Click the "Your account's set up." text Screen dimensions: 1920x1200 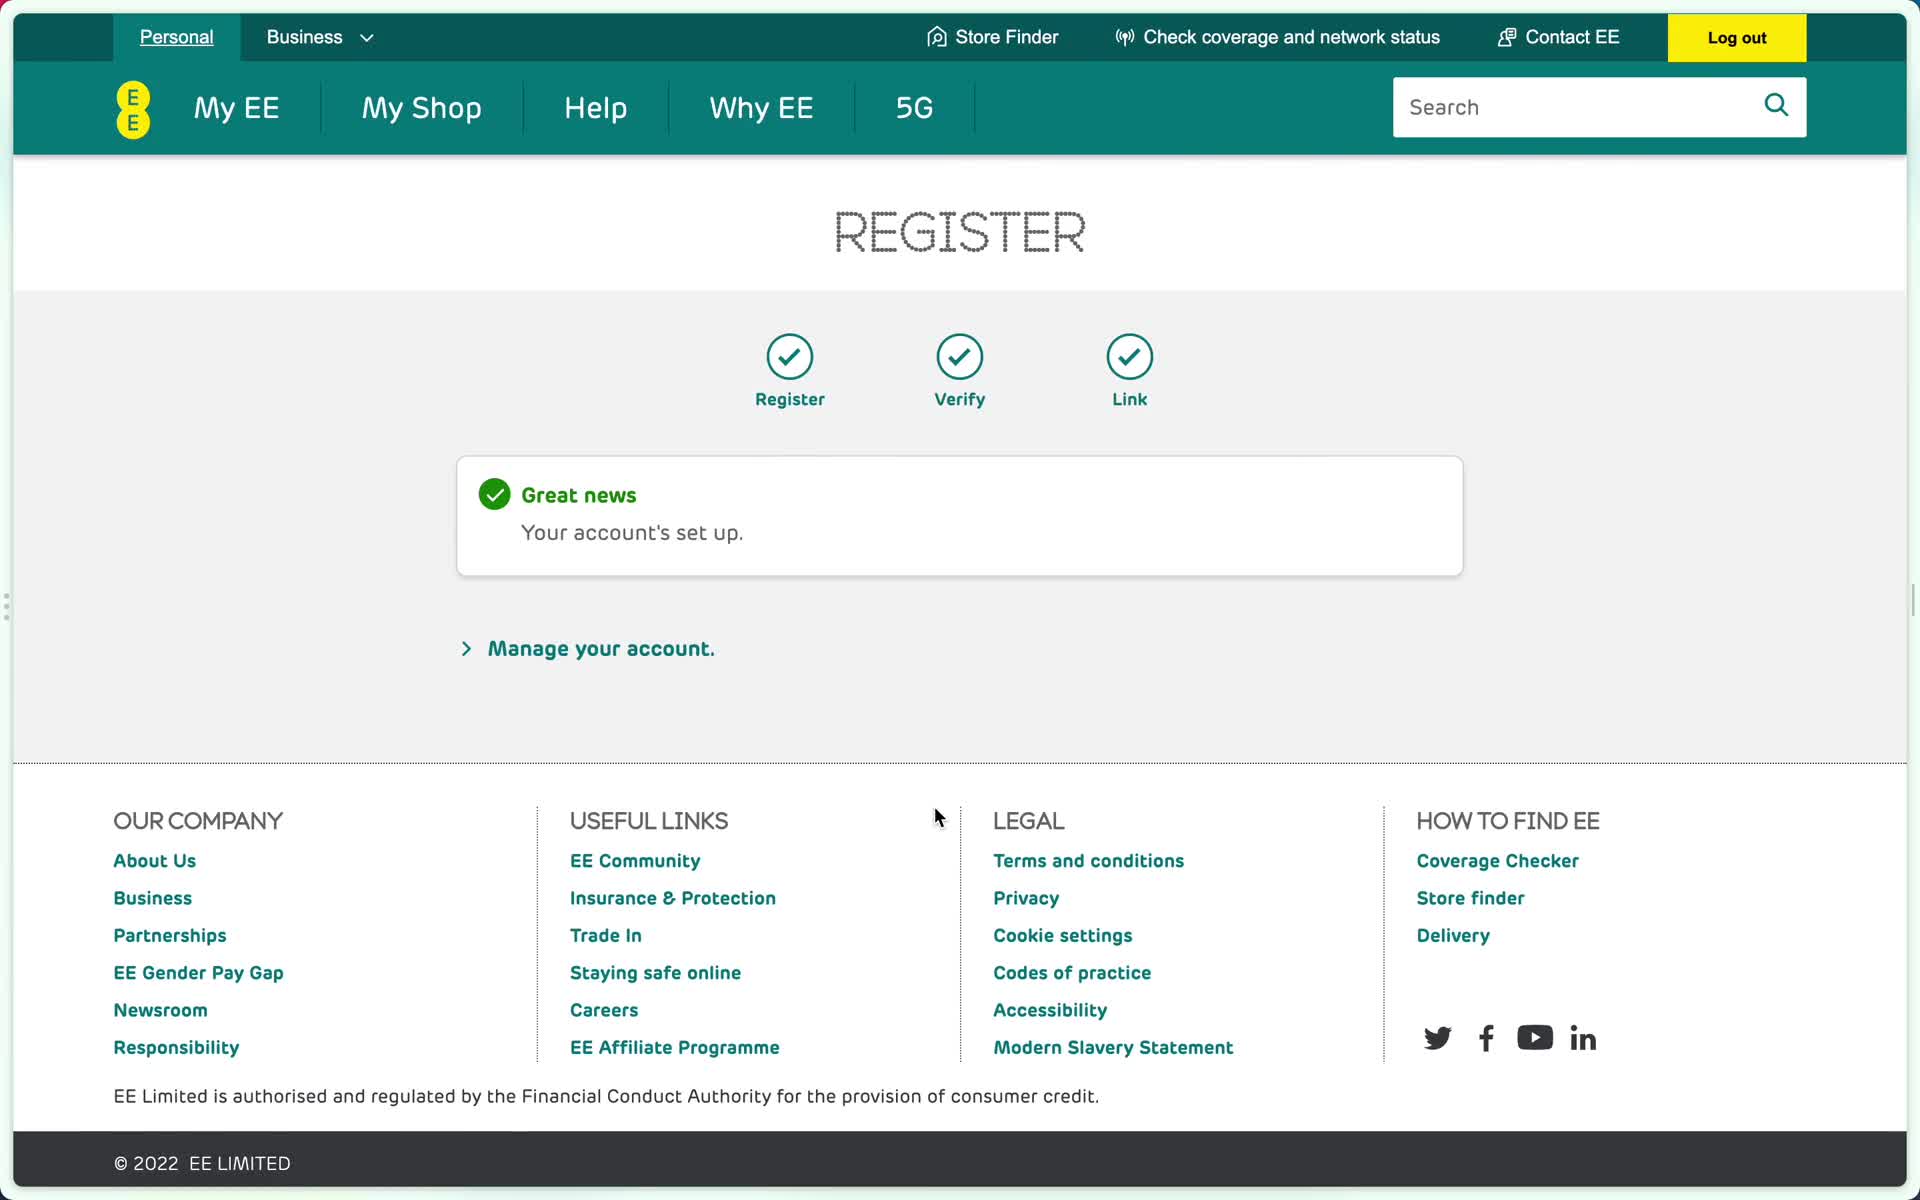pyautogui.click(x=632, y=533)
